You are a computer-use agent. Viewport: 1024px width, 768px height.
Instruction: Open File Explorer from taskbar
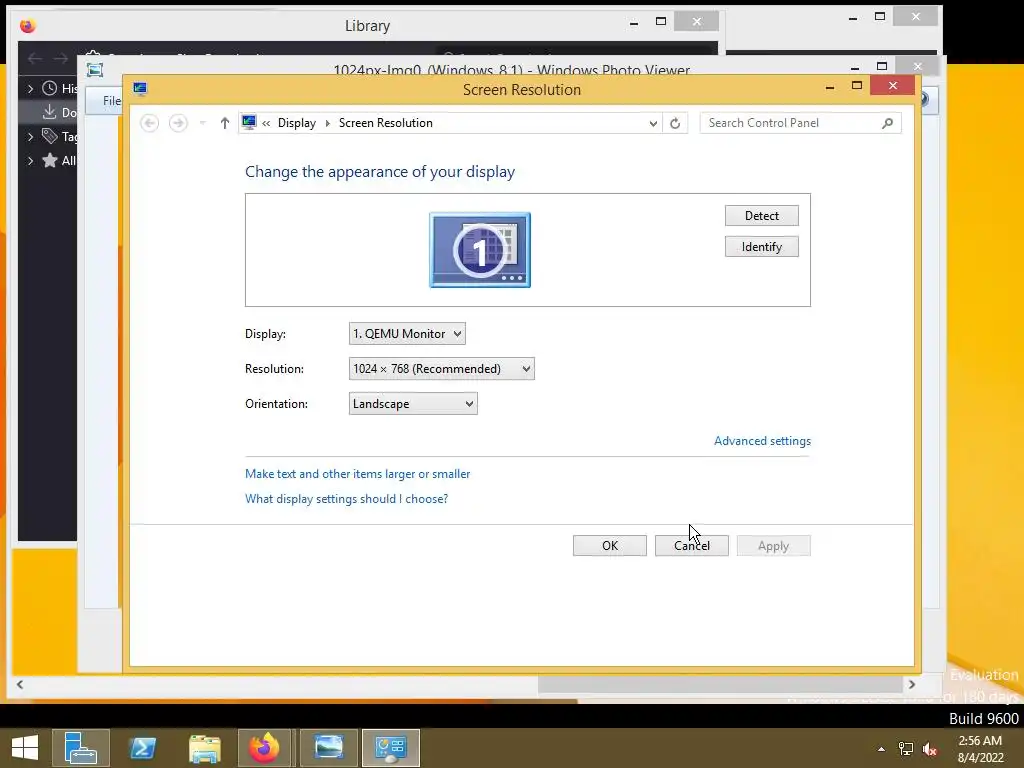pos(204,748)
